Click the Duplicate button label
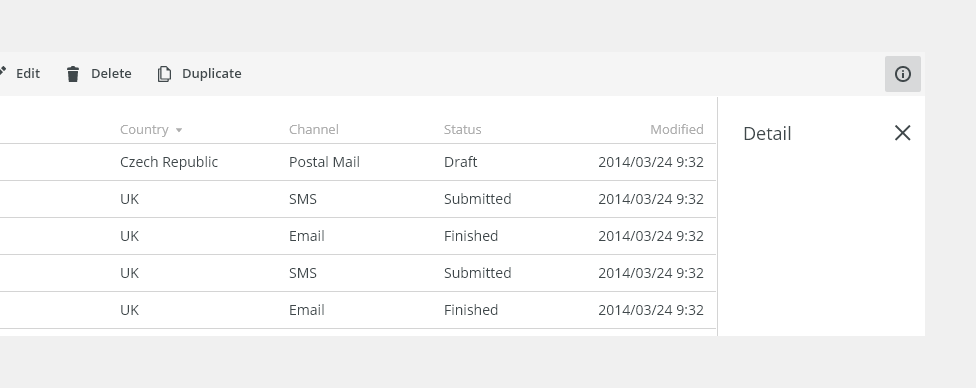The width and height of the screenshot is (976, 388). [212, 73]
